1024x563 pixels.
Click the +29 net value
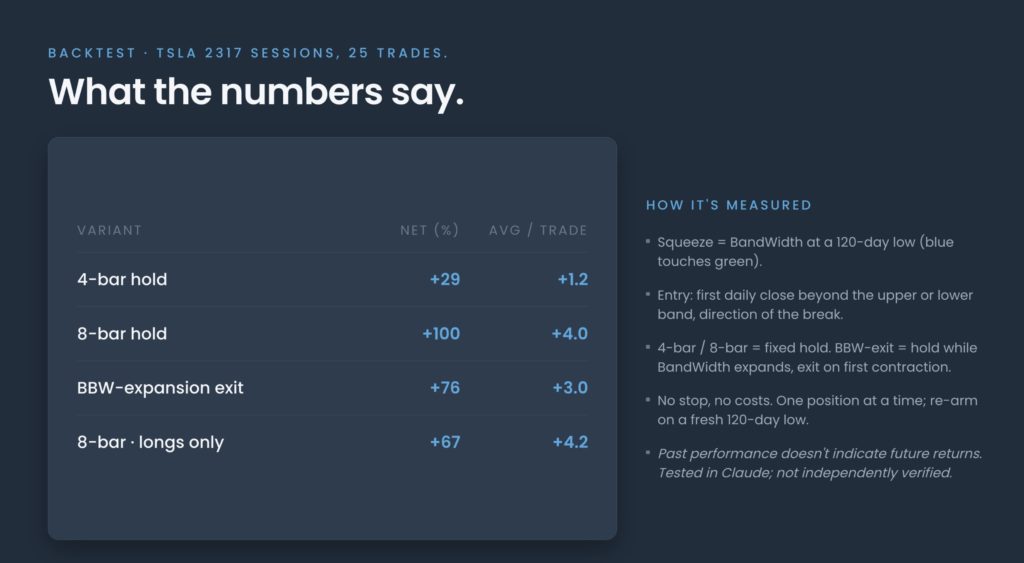coord(445,280)
